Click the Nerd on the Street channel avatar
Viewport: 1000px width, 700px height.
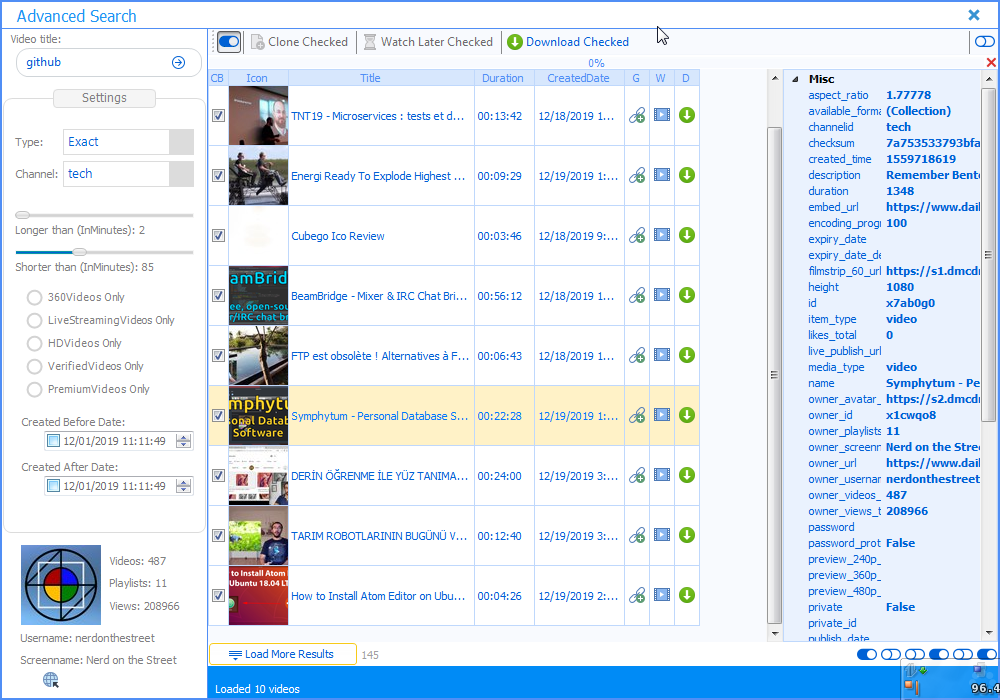(x=61, y=585)
